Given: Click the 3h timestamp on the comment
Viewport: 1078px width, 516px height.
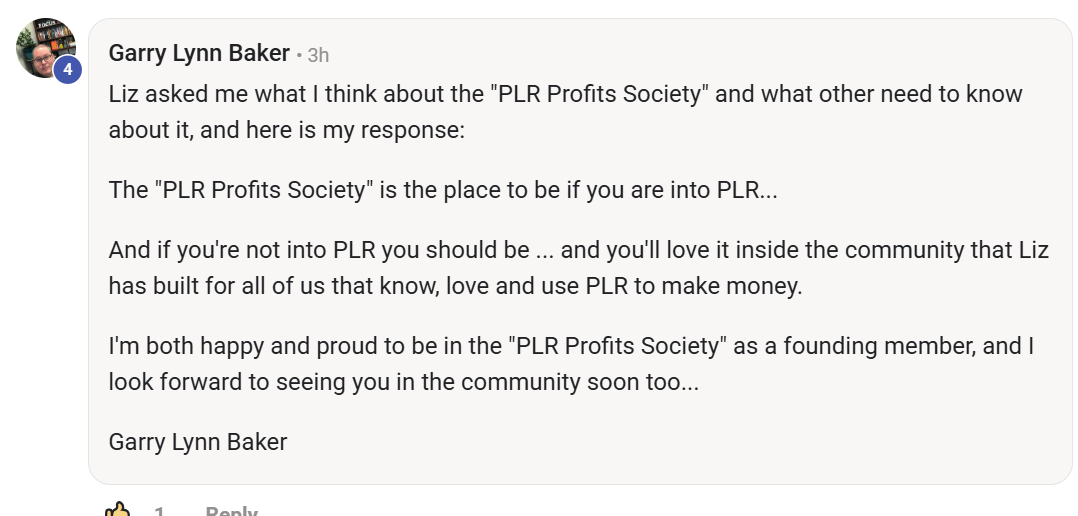Looking at the screenshot, I should click(x=318, y=55).
